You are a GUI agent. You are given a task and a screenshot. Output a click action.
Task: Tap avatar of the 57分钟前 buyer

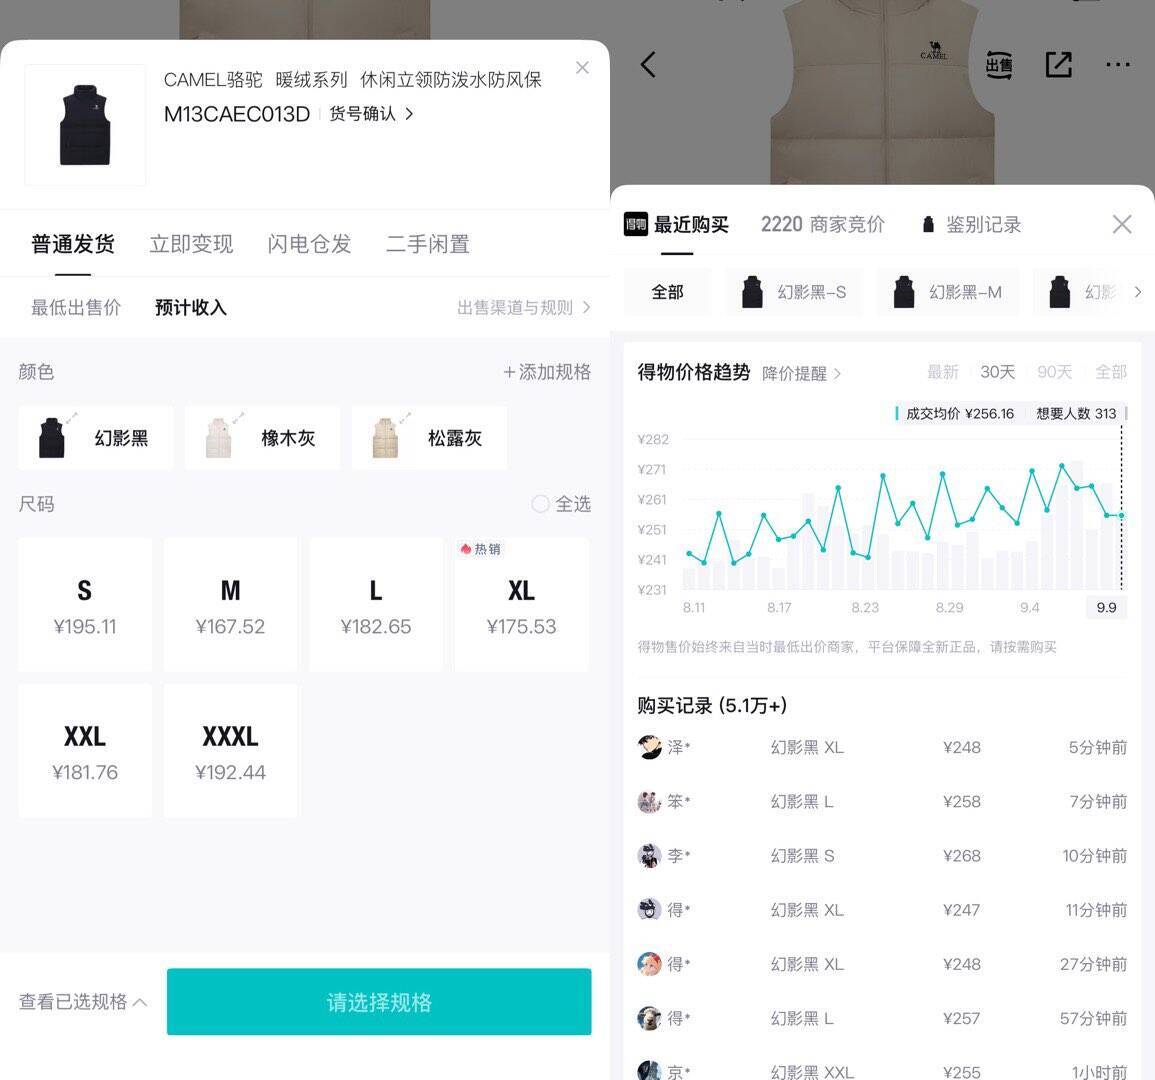click(649, 1018)
